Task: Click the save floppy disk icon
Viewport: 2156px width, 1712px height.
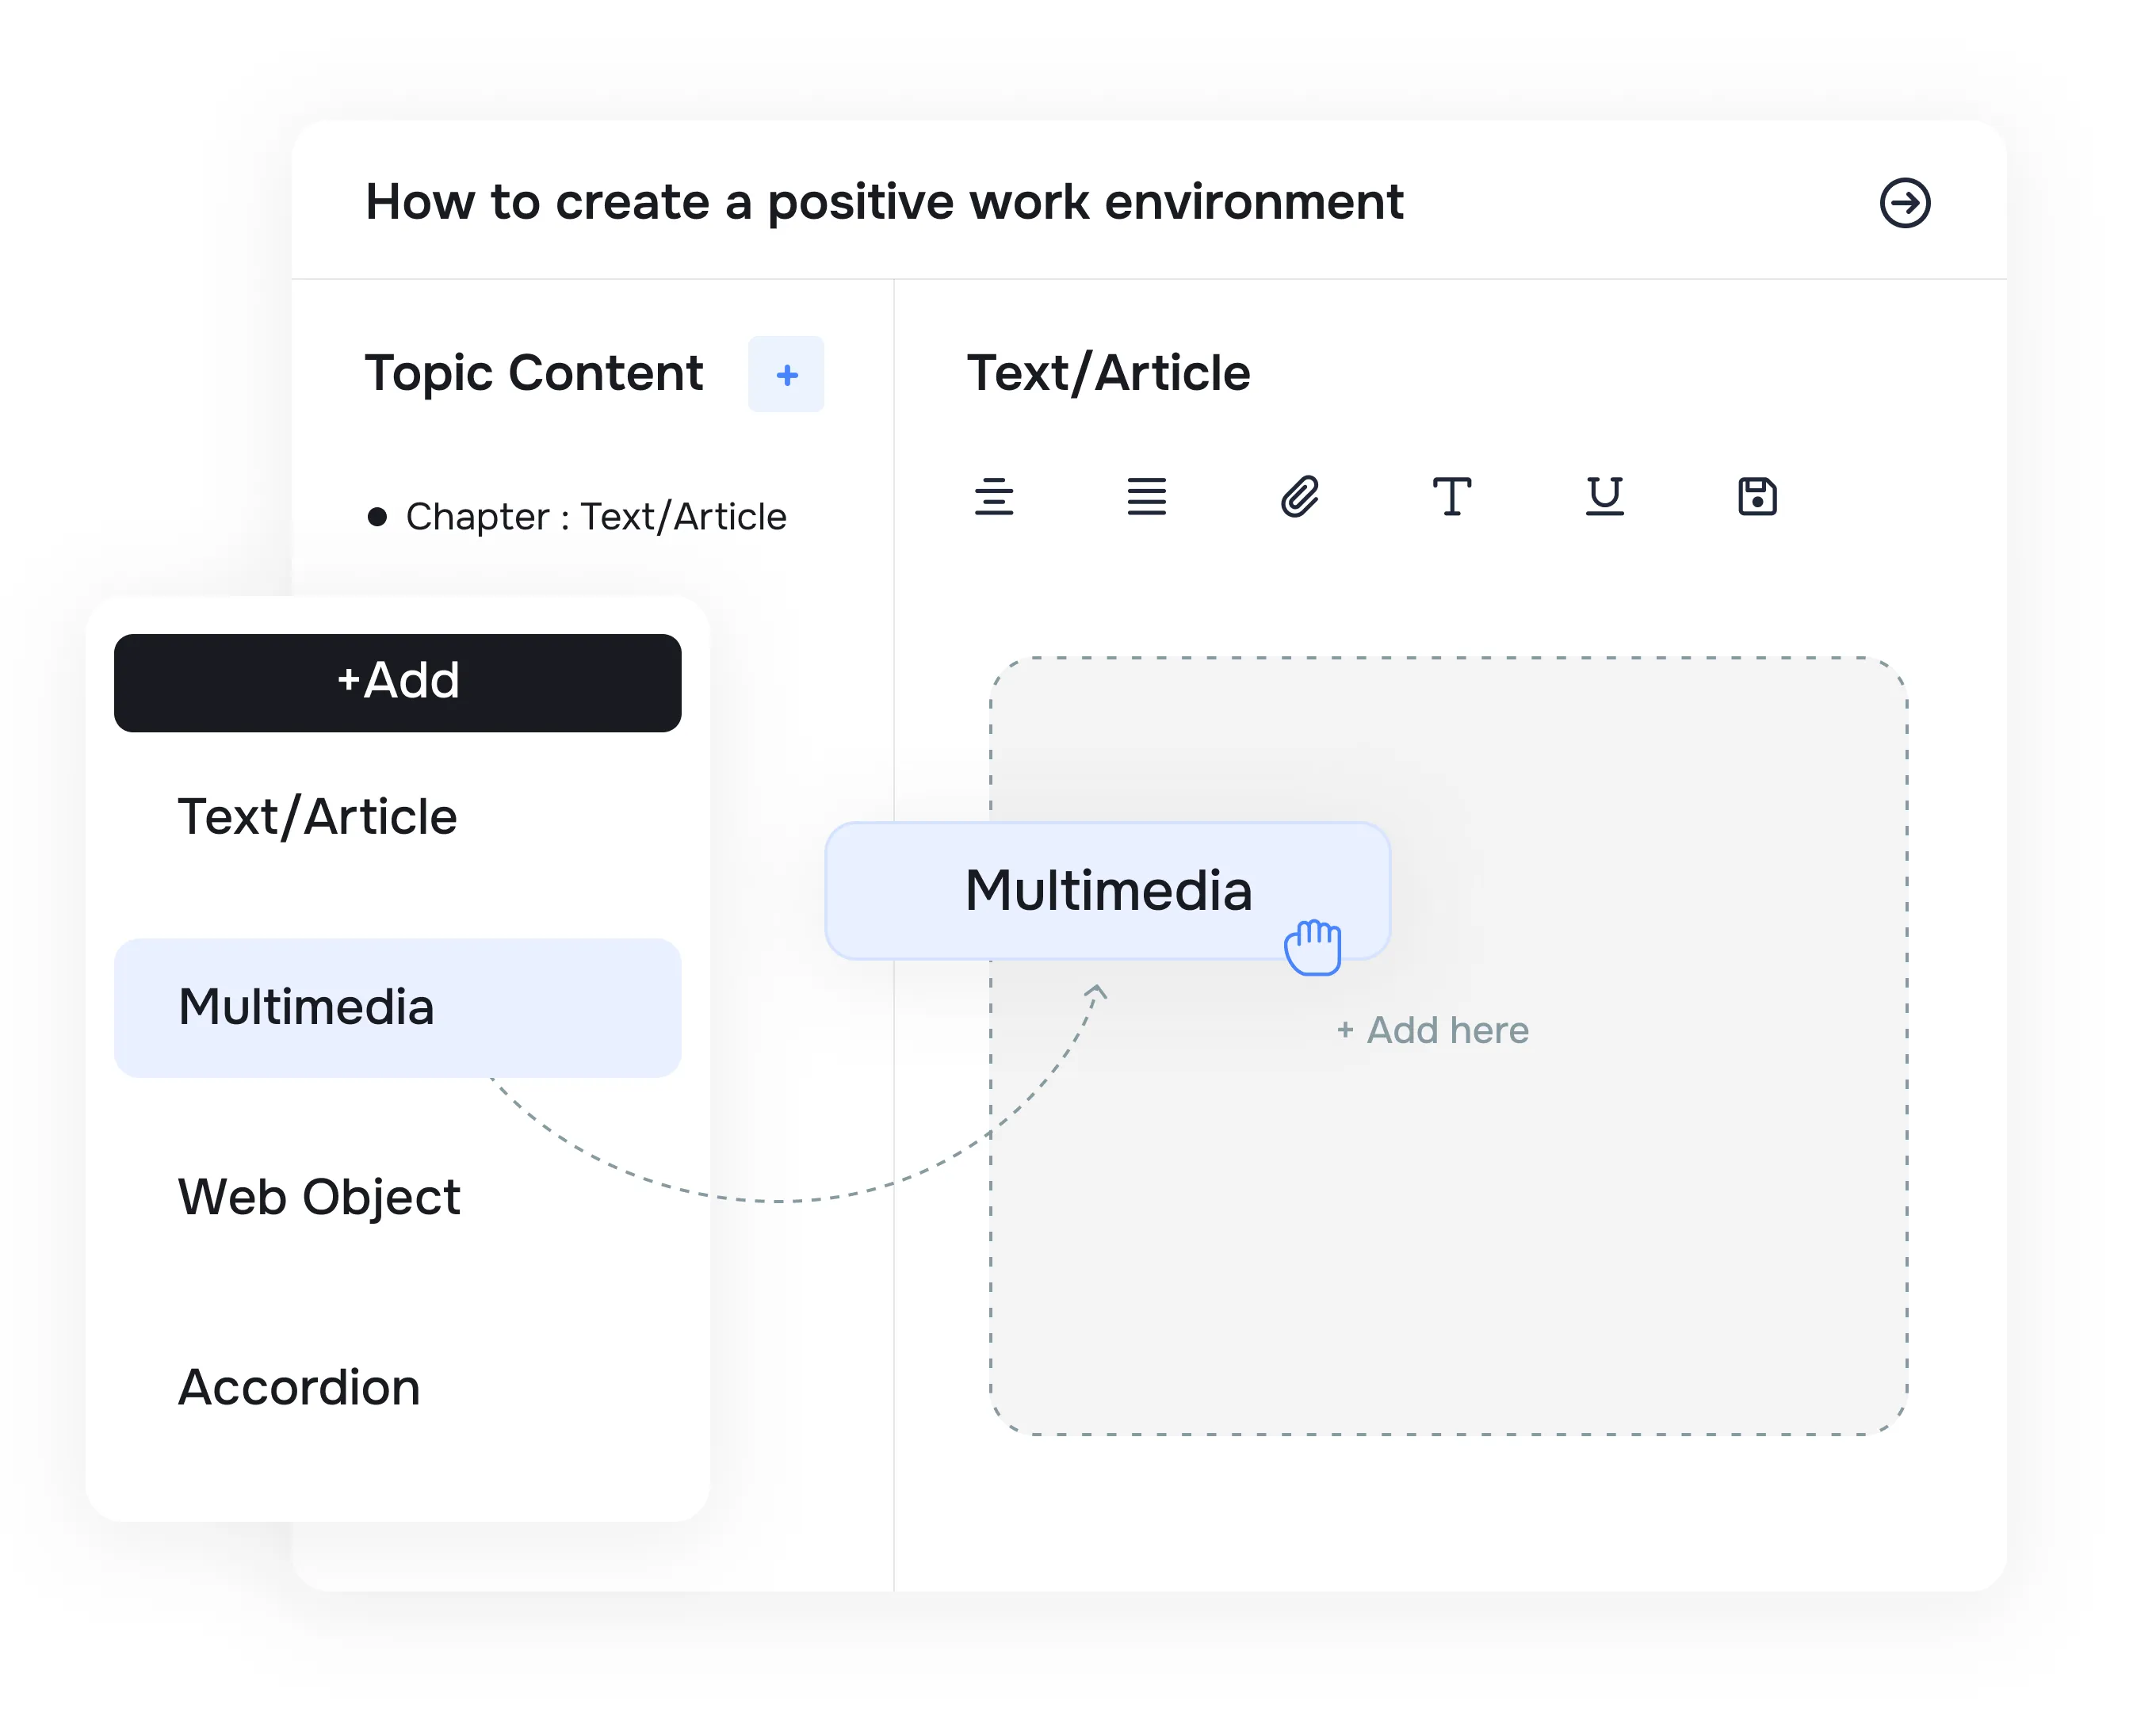Action: (1757, 496)
